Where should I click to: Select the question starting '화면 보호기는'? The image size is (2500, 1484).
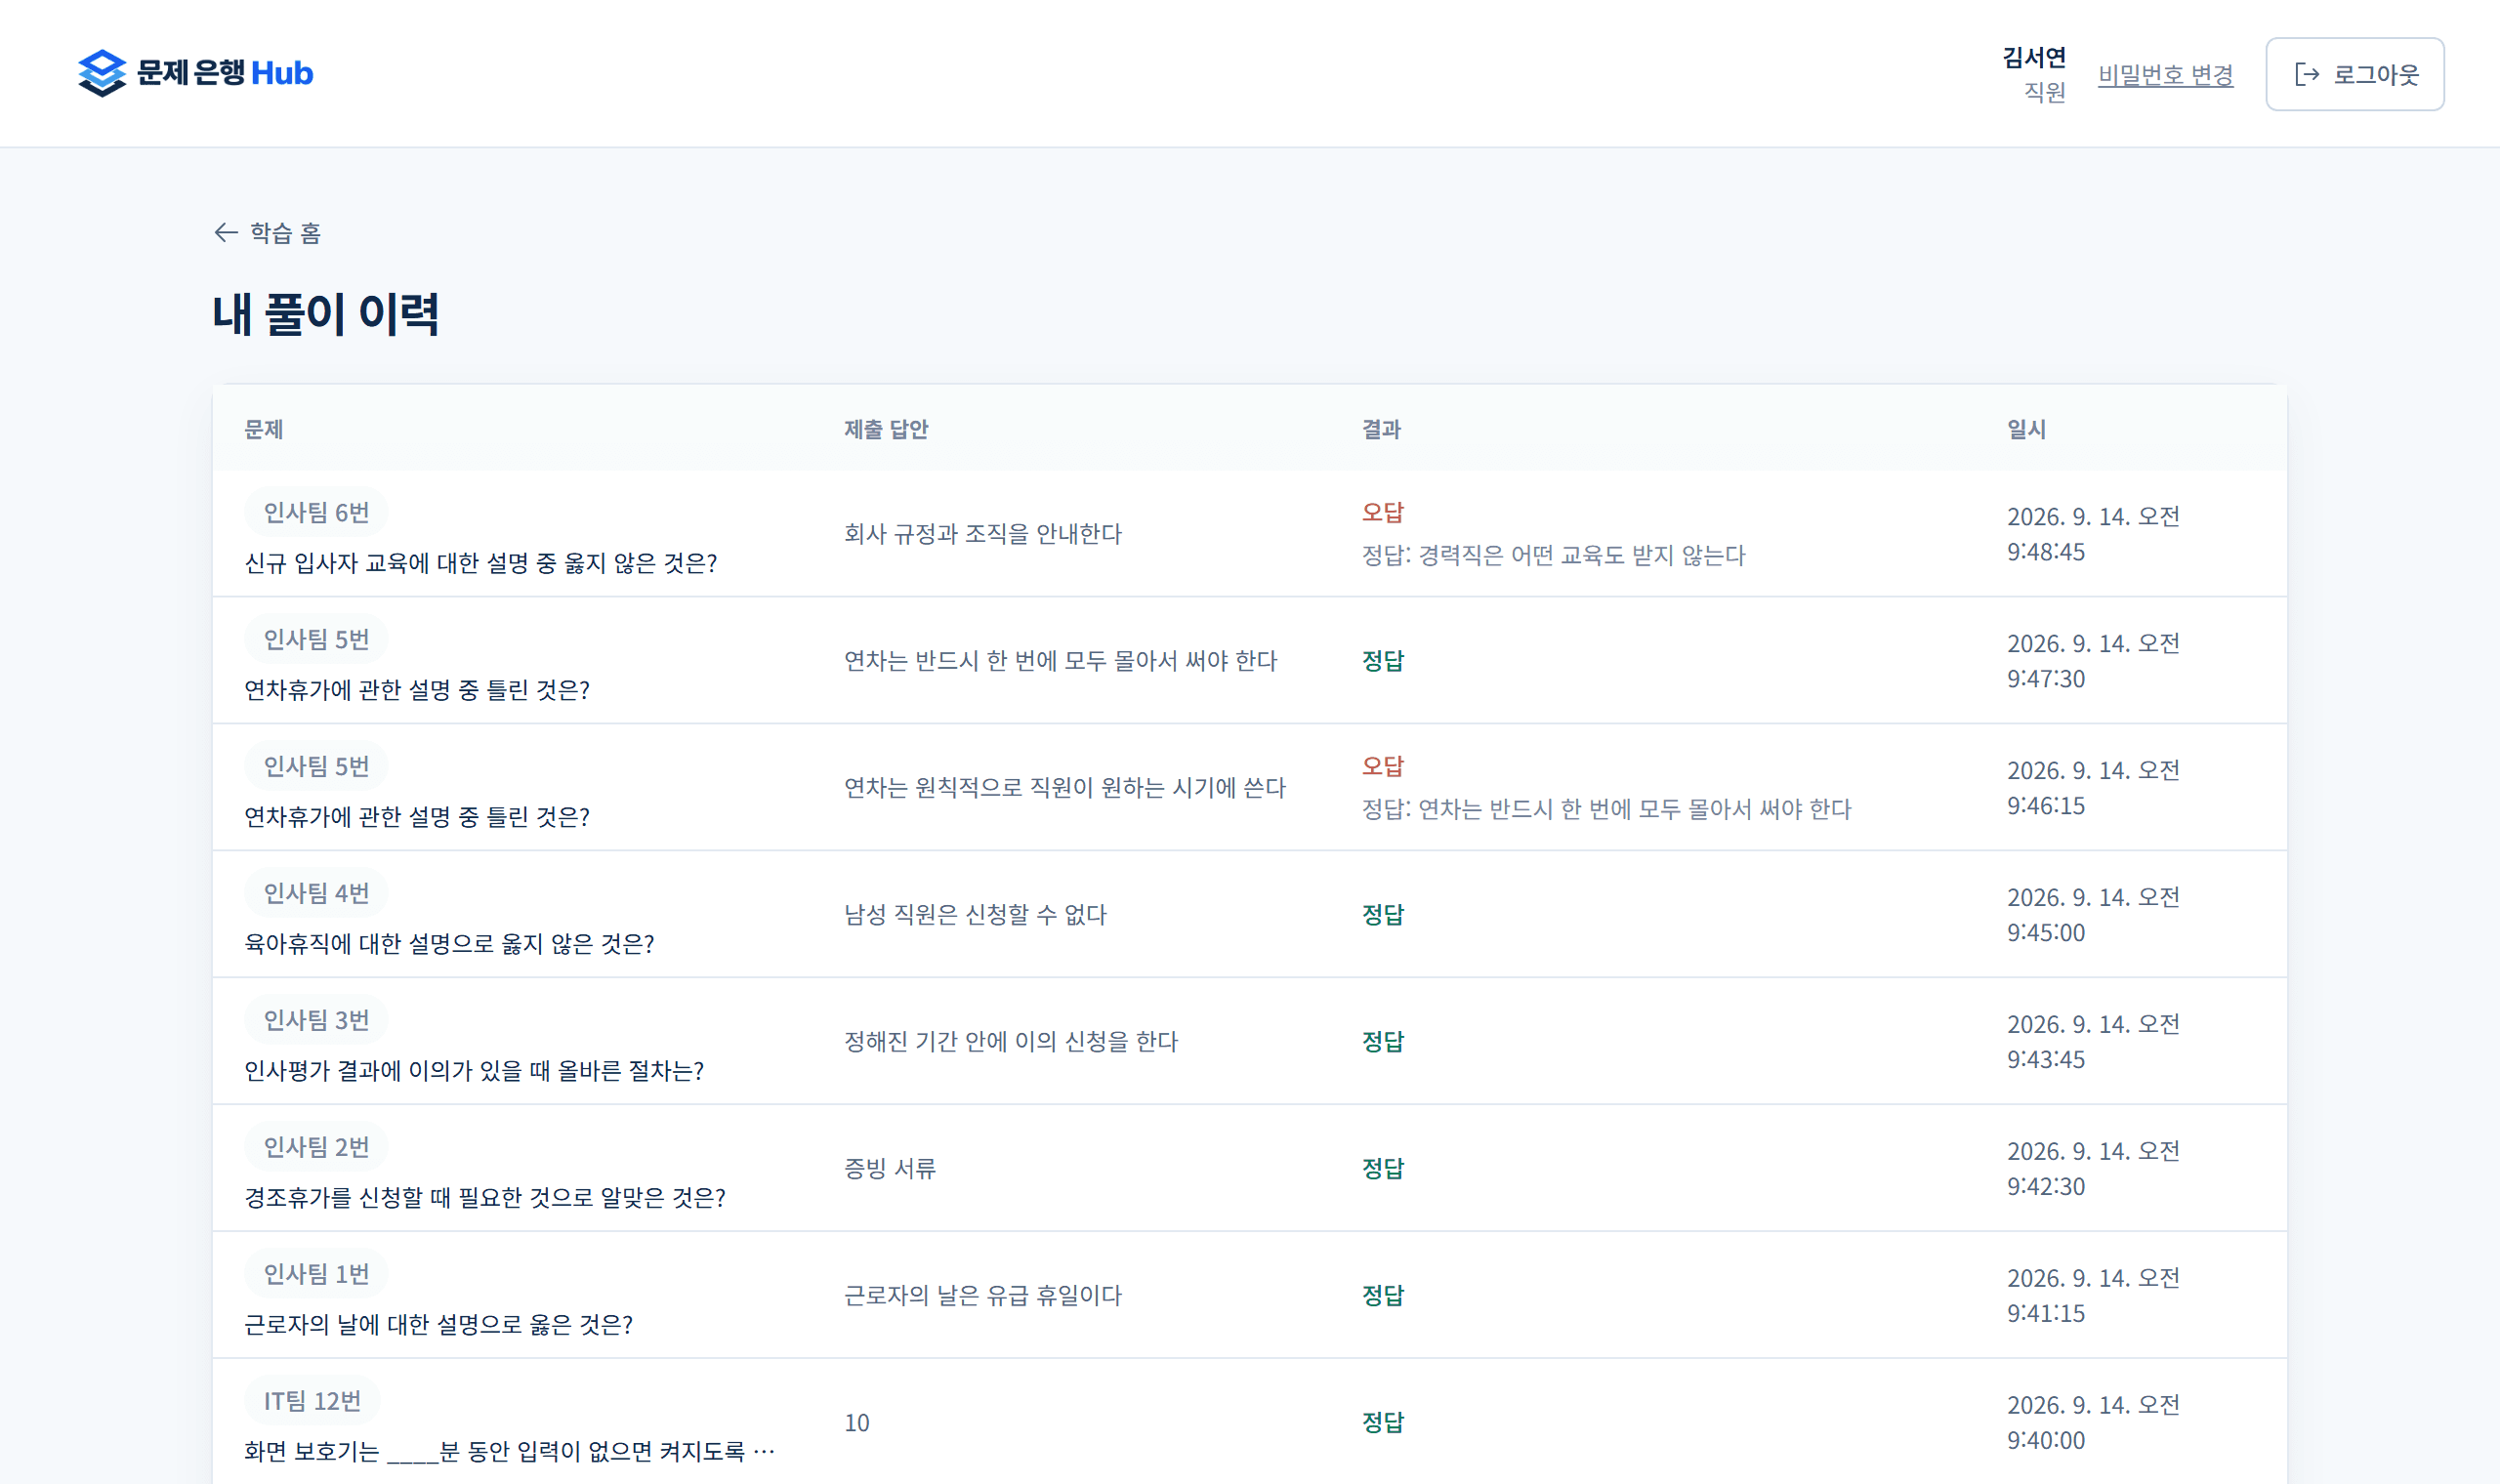510,1452
